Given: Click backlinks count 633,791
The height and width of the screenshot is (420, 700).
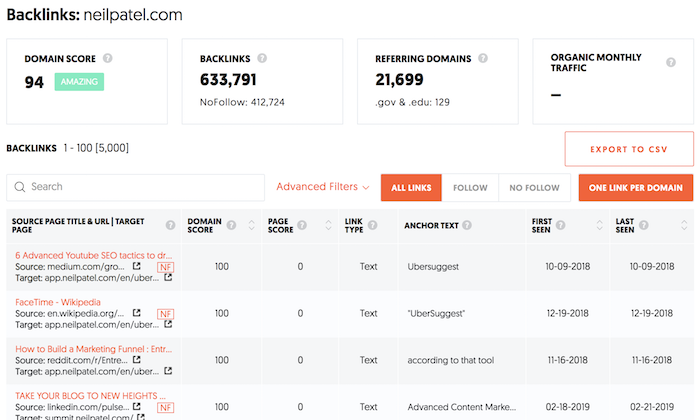Looking at the screenshot, I should pos(228,80).
